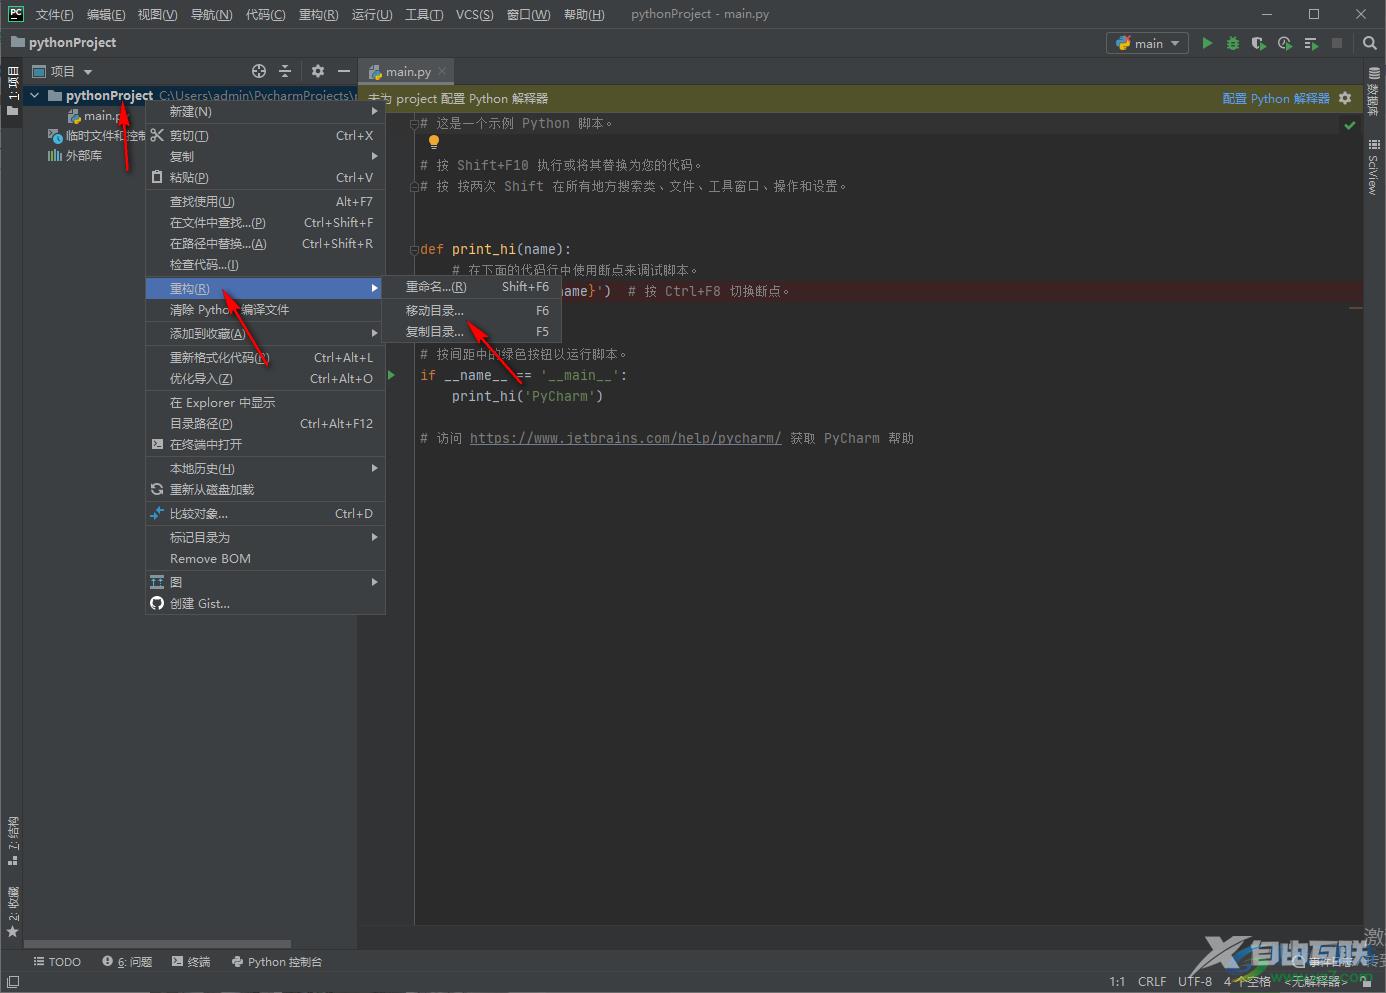Open the Database sidebar tool window
The image size is (1386, 993).
1374,91
